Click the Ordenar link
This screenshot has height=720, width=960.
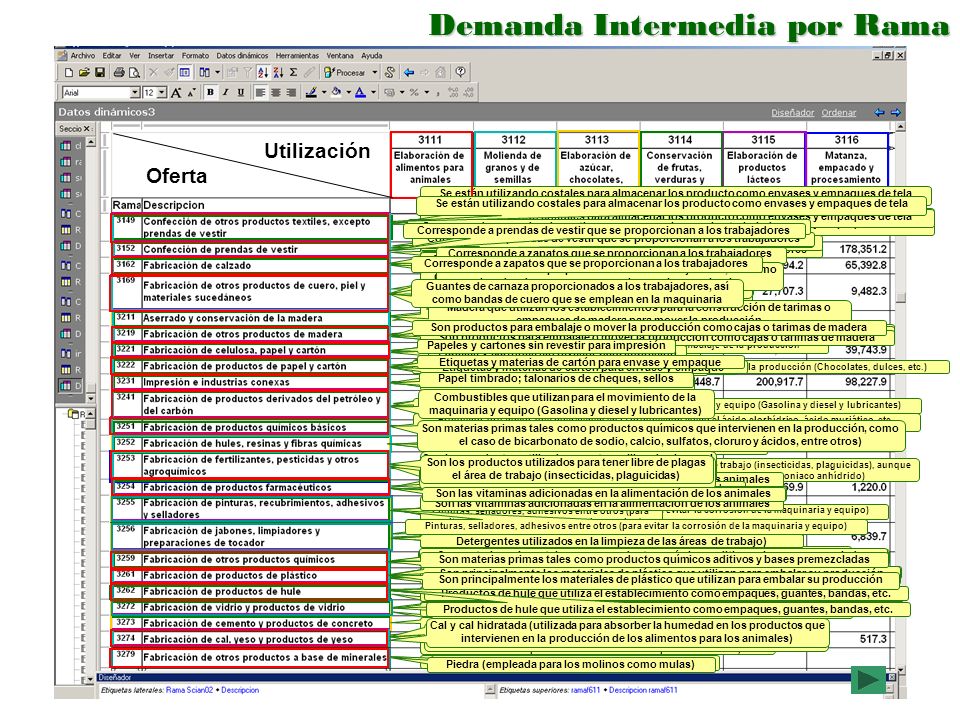[839, 112]
